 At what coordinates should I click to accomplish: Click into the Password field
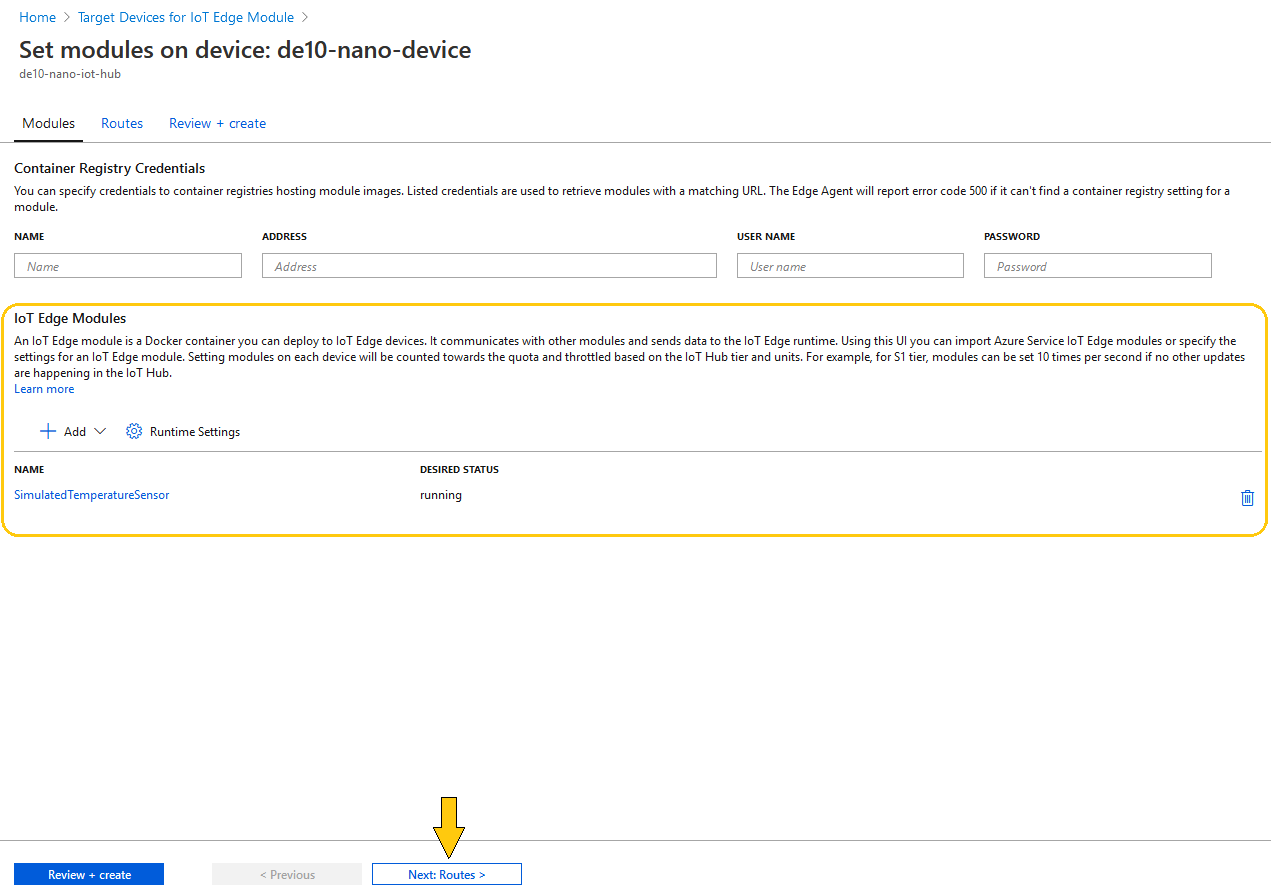[1097, 266]
